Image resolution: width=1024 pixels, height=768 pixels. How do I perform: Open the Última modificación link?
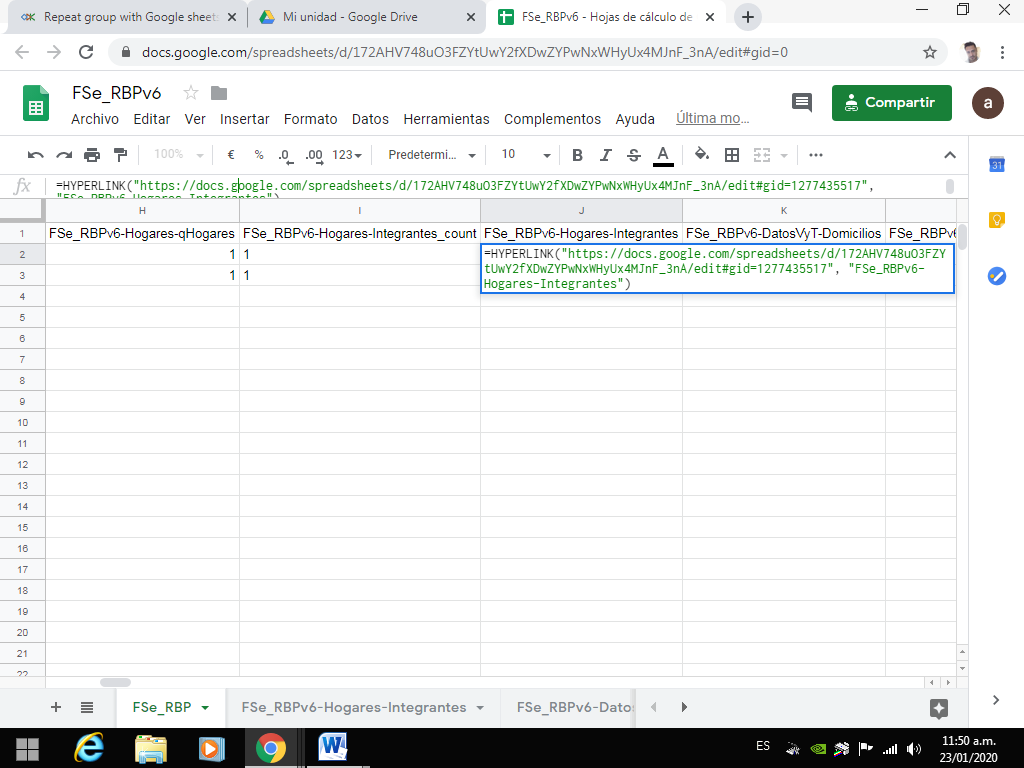pyautogui.click(x=712, y=118)
